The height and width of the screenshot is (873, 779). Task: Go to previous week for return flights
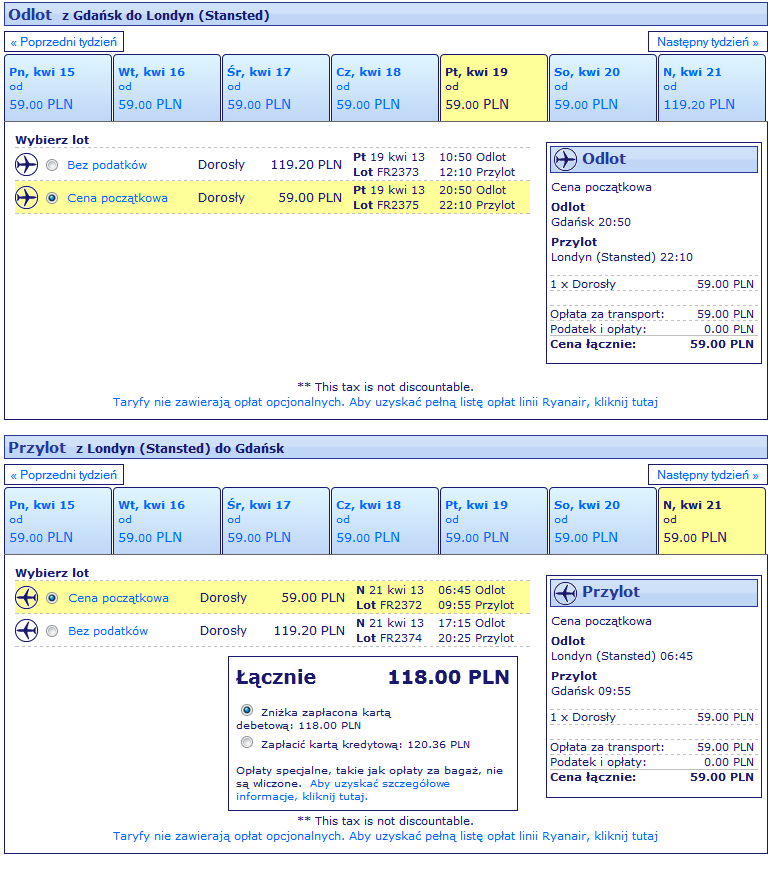64,475
